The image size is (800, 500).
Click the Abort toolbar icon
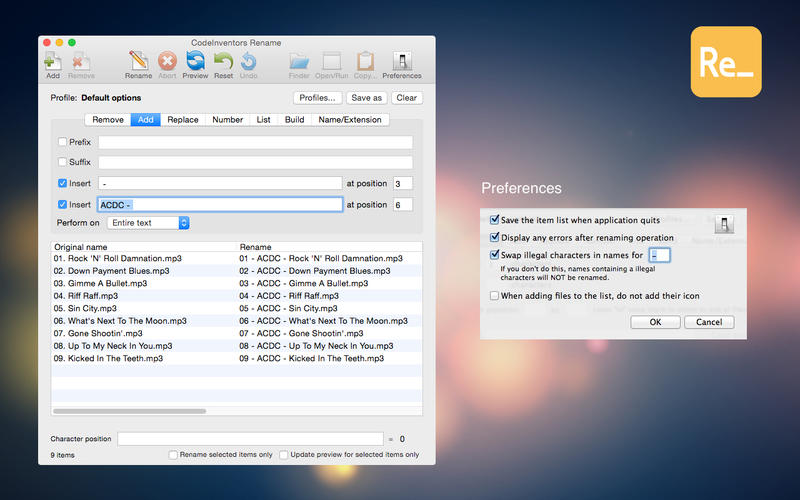[167, 62]
